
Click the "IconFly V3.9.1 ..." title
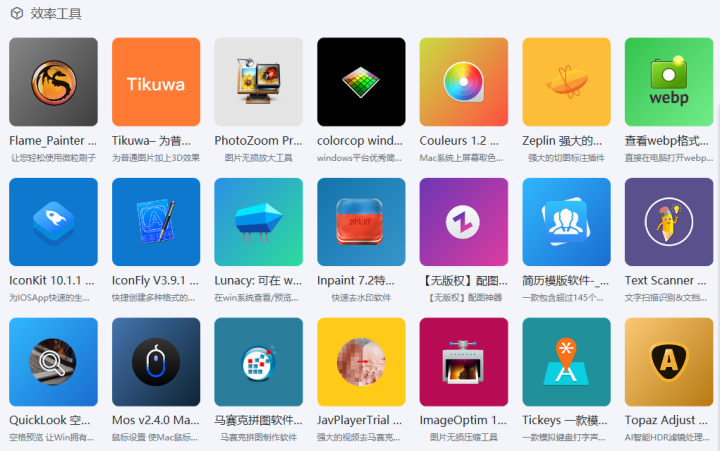[155, 281]
